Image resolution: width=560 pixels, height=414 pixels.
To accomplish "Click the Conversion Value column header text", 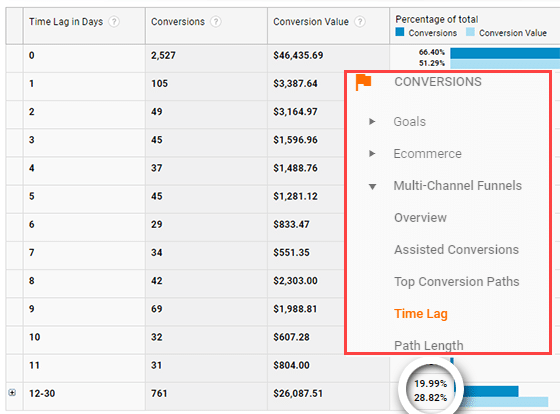I will (x=311, y=22).
